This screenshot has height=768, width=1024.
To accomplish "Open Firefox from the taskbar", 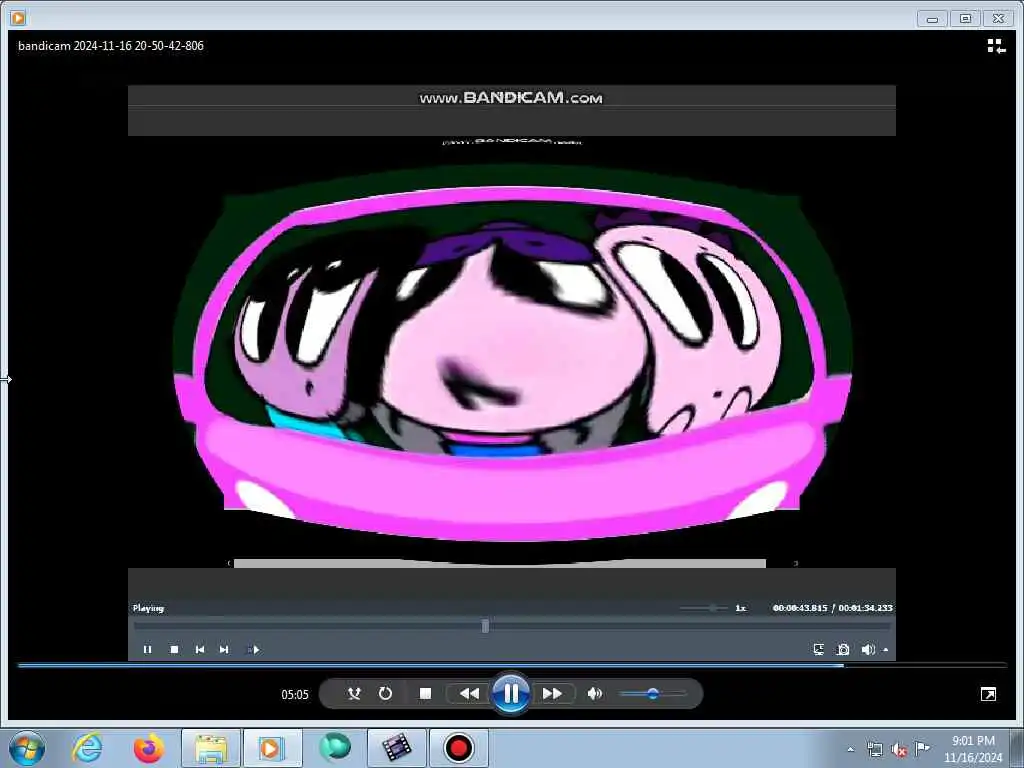I will 148,748.
